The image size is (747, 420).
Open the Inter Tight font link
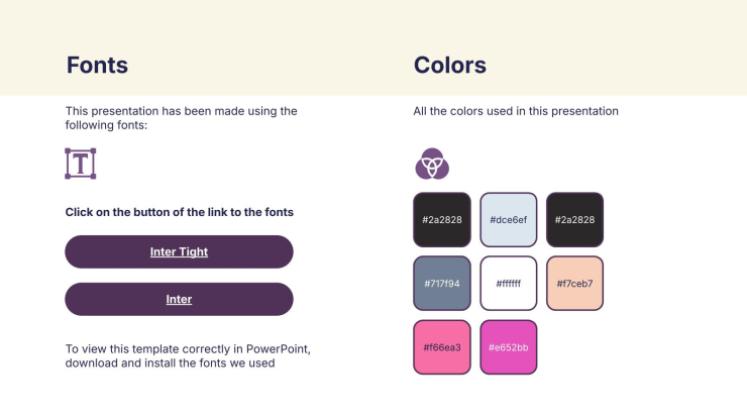[179, 252]
